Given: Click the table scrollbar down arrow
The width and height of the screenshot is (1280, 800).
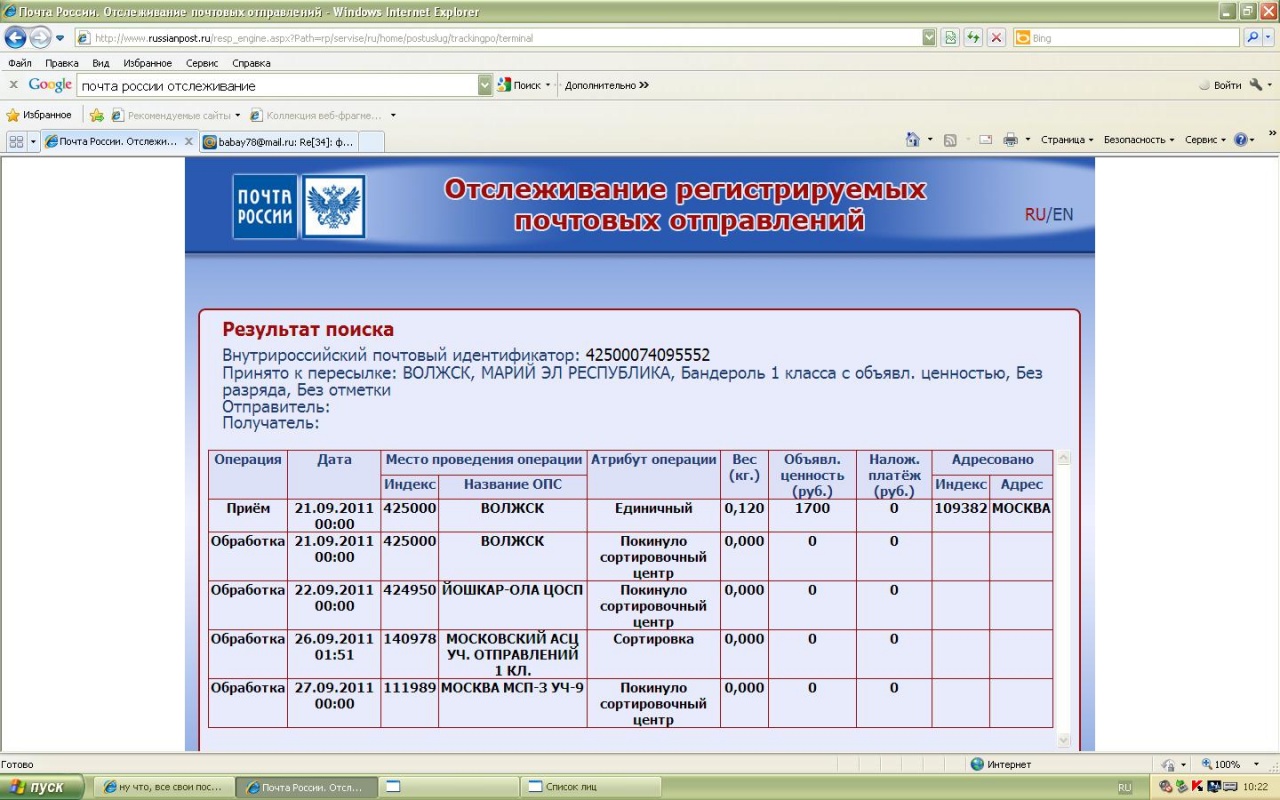Looking at the screenshot, I should (x=1063, y=740).
